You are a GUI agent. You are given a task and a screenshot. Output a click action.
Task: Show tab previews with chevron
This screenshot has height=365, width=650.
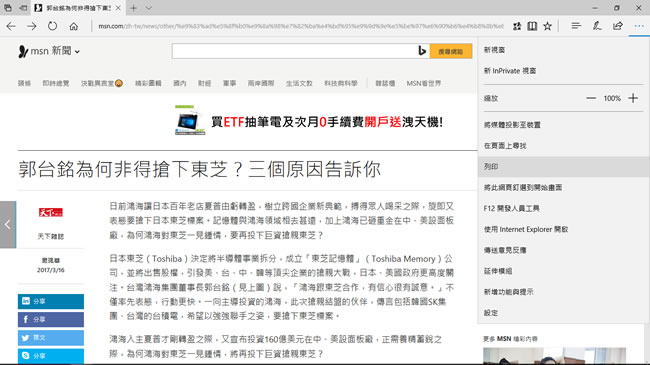149,8
